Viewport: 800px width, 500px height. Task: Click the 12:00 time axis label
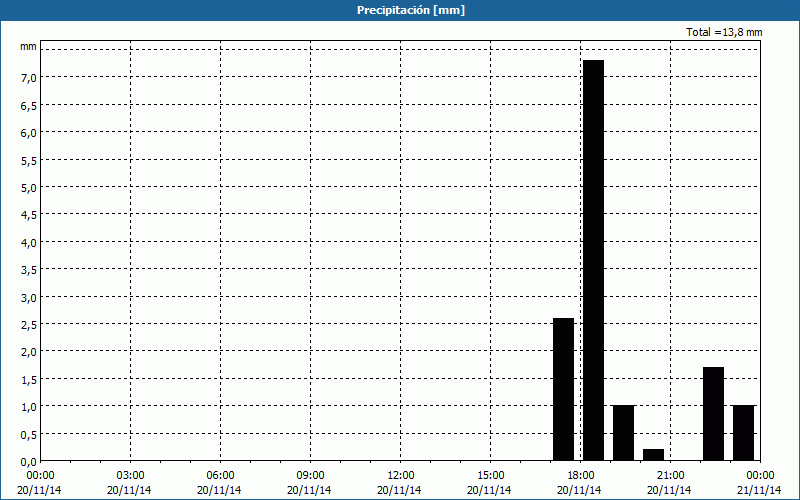click(401, 476)
